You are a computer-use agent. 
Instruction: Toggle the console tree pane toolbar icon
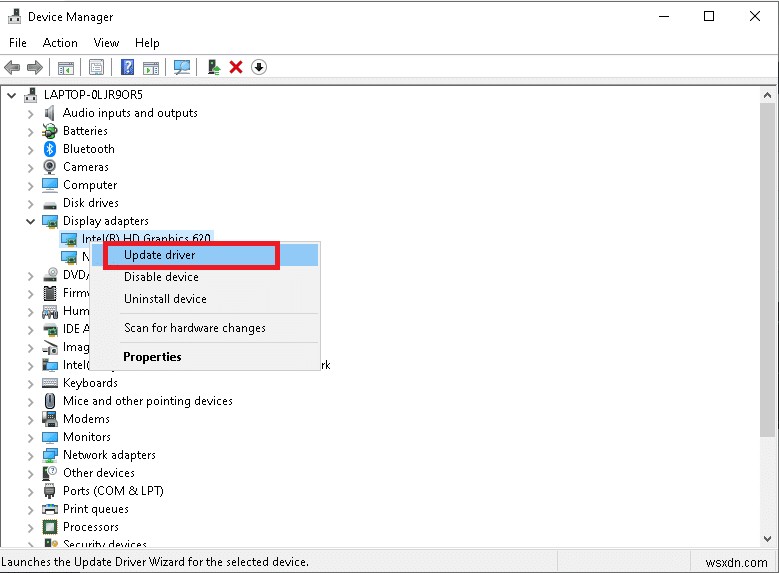click(x=66, y=67)
